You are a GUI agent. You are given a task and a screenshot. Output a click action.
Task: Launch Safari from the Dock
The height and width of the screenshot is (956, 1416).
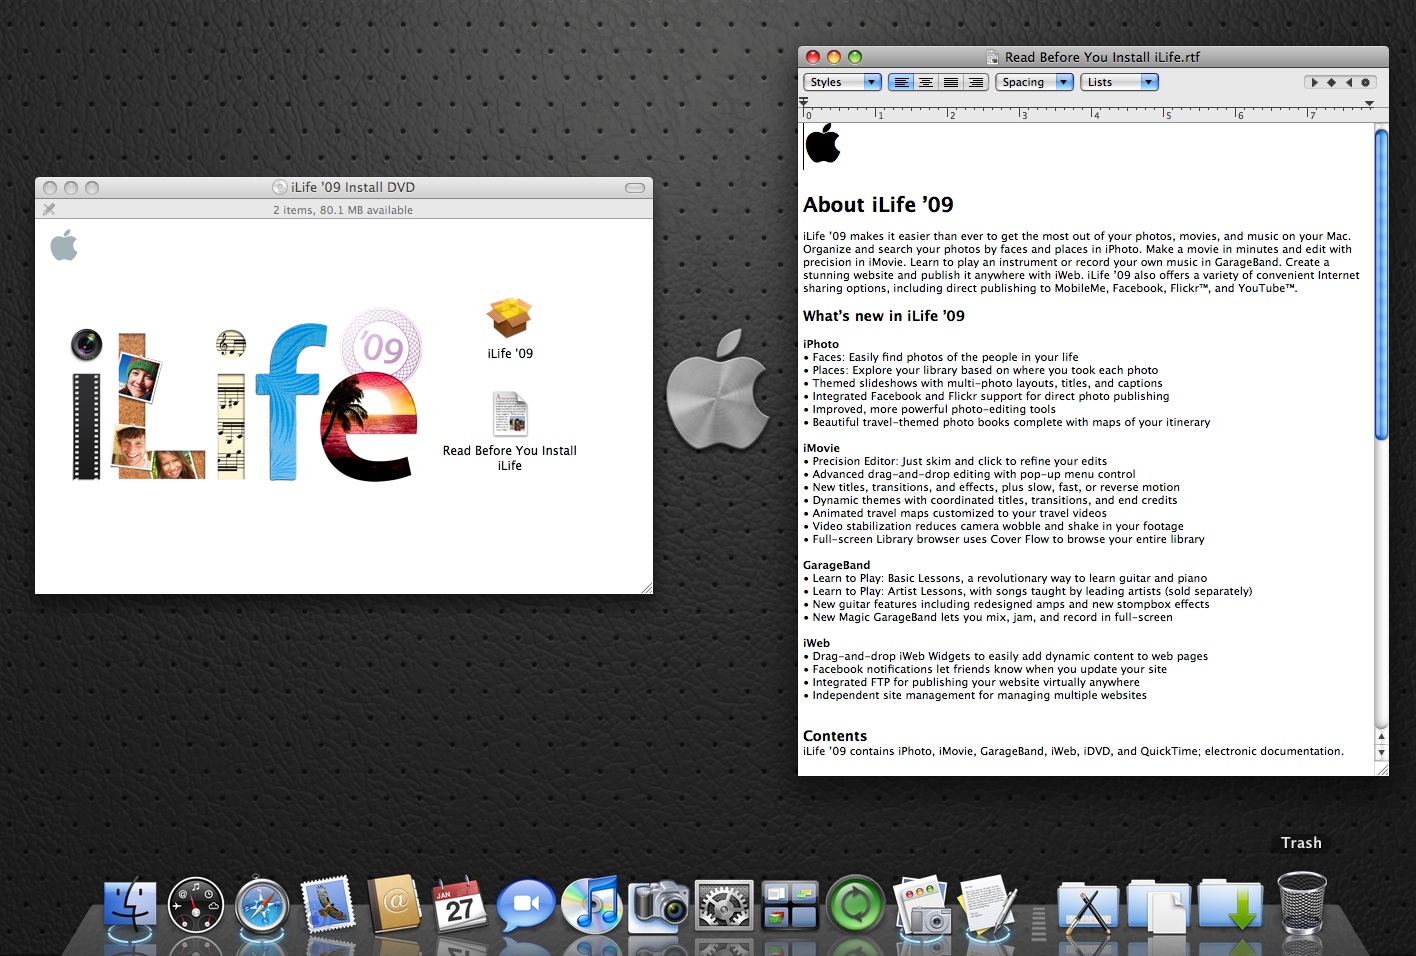pos(262,906)
